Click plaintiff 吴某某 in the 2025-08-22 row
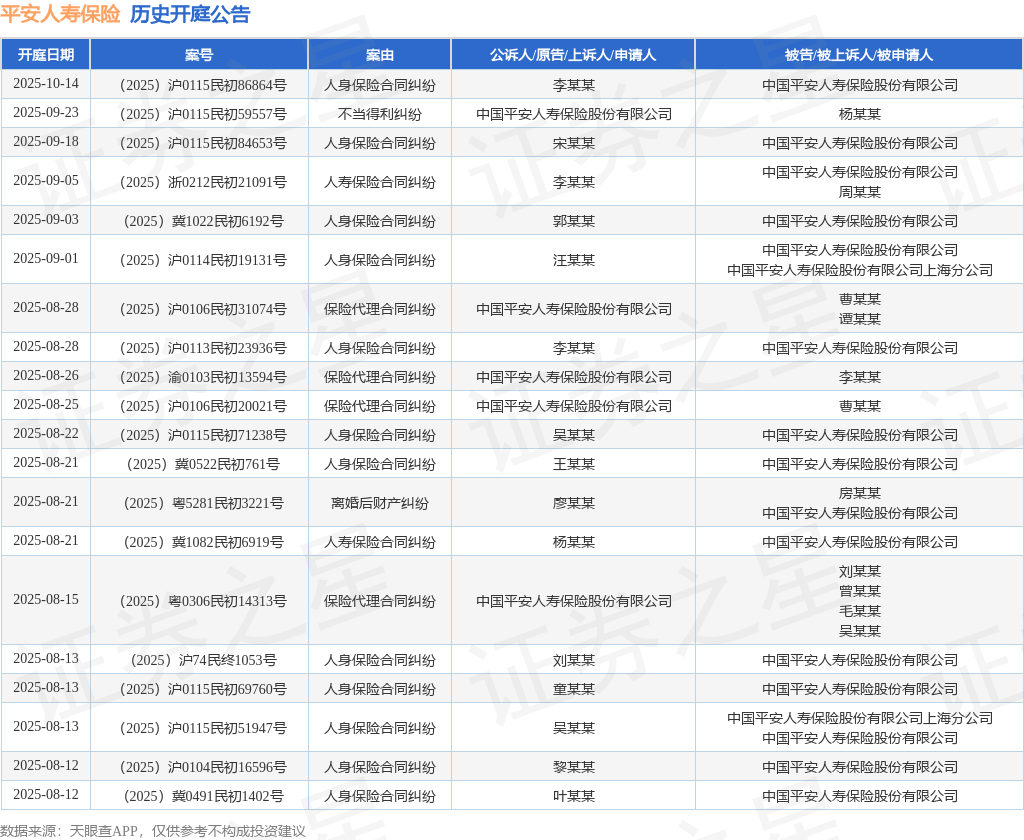The width and height of the screenshot is (1024, 840). point(573,435)
